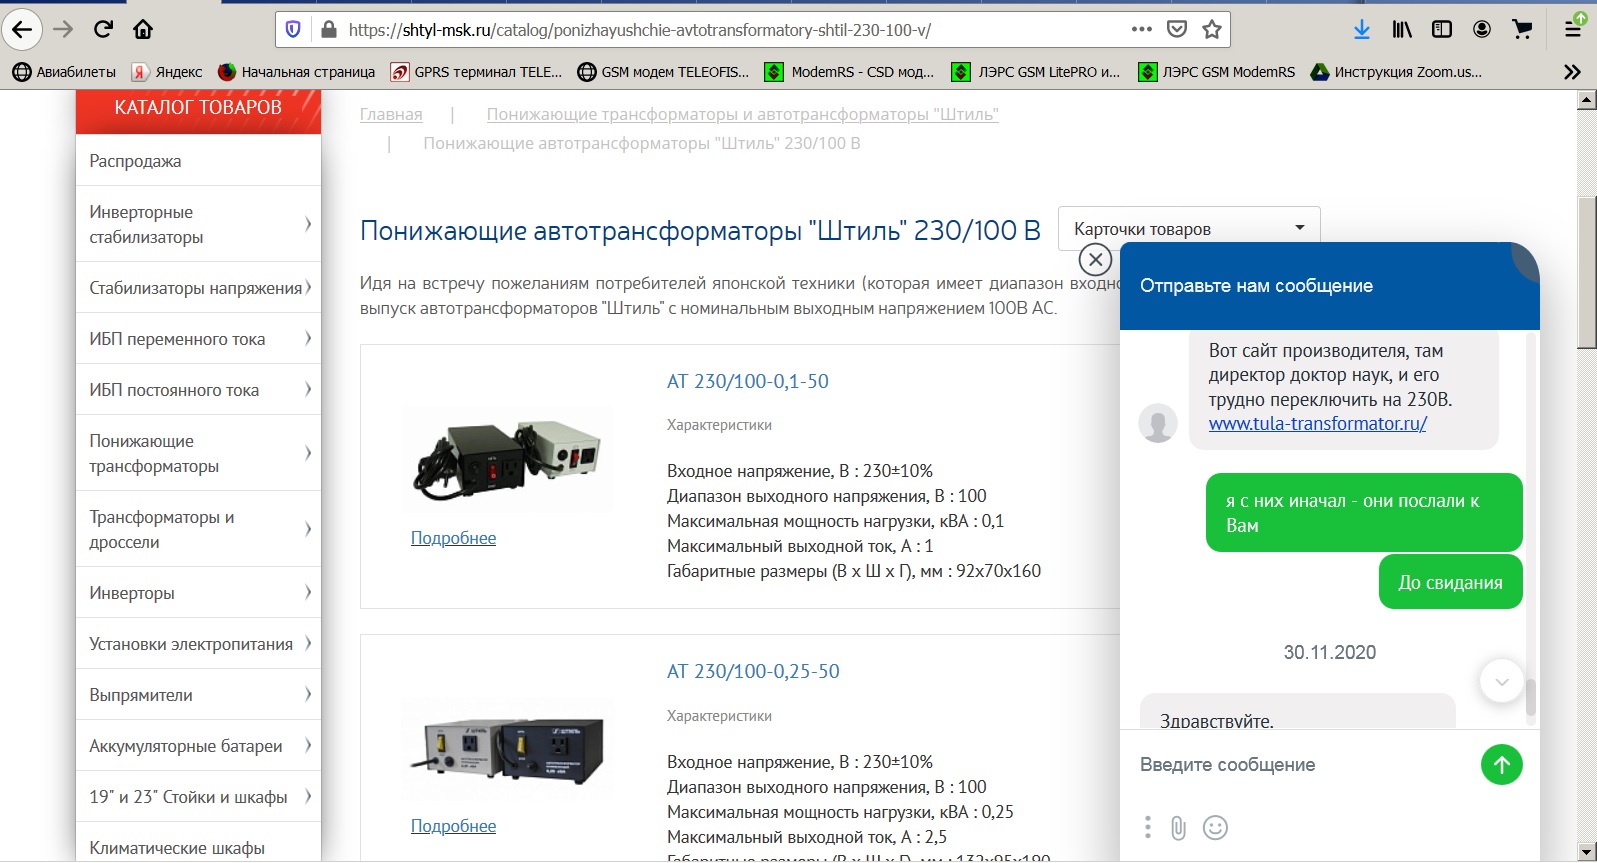This screenshot has width=1597, height=863.
Task: Click the КАТАЛОГ ТОВАРОВ header
Action: point(198,108)
